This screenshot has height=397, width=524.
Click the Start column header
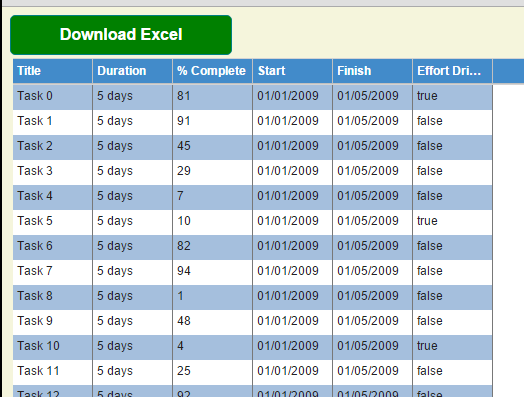(x=293, y=71)
